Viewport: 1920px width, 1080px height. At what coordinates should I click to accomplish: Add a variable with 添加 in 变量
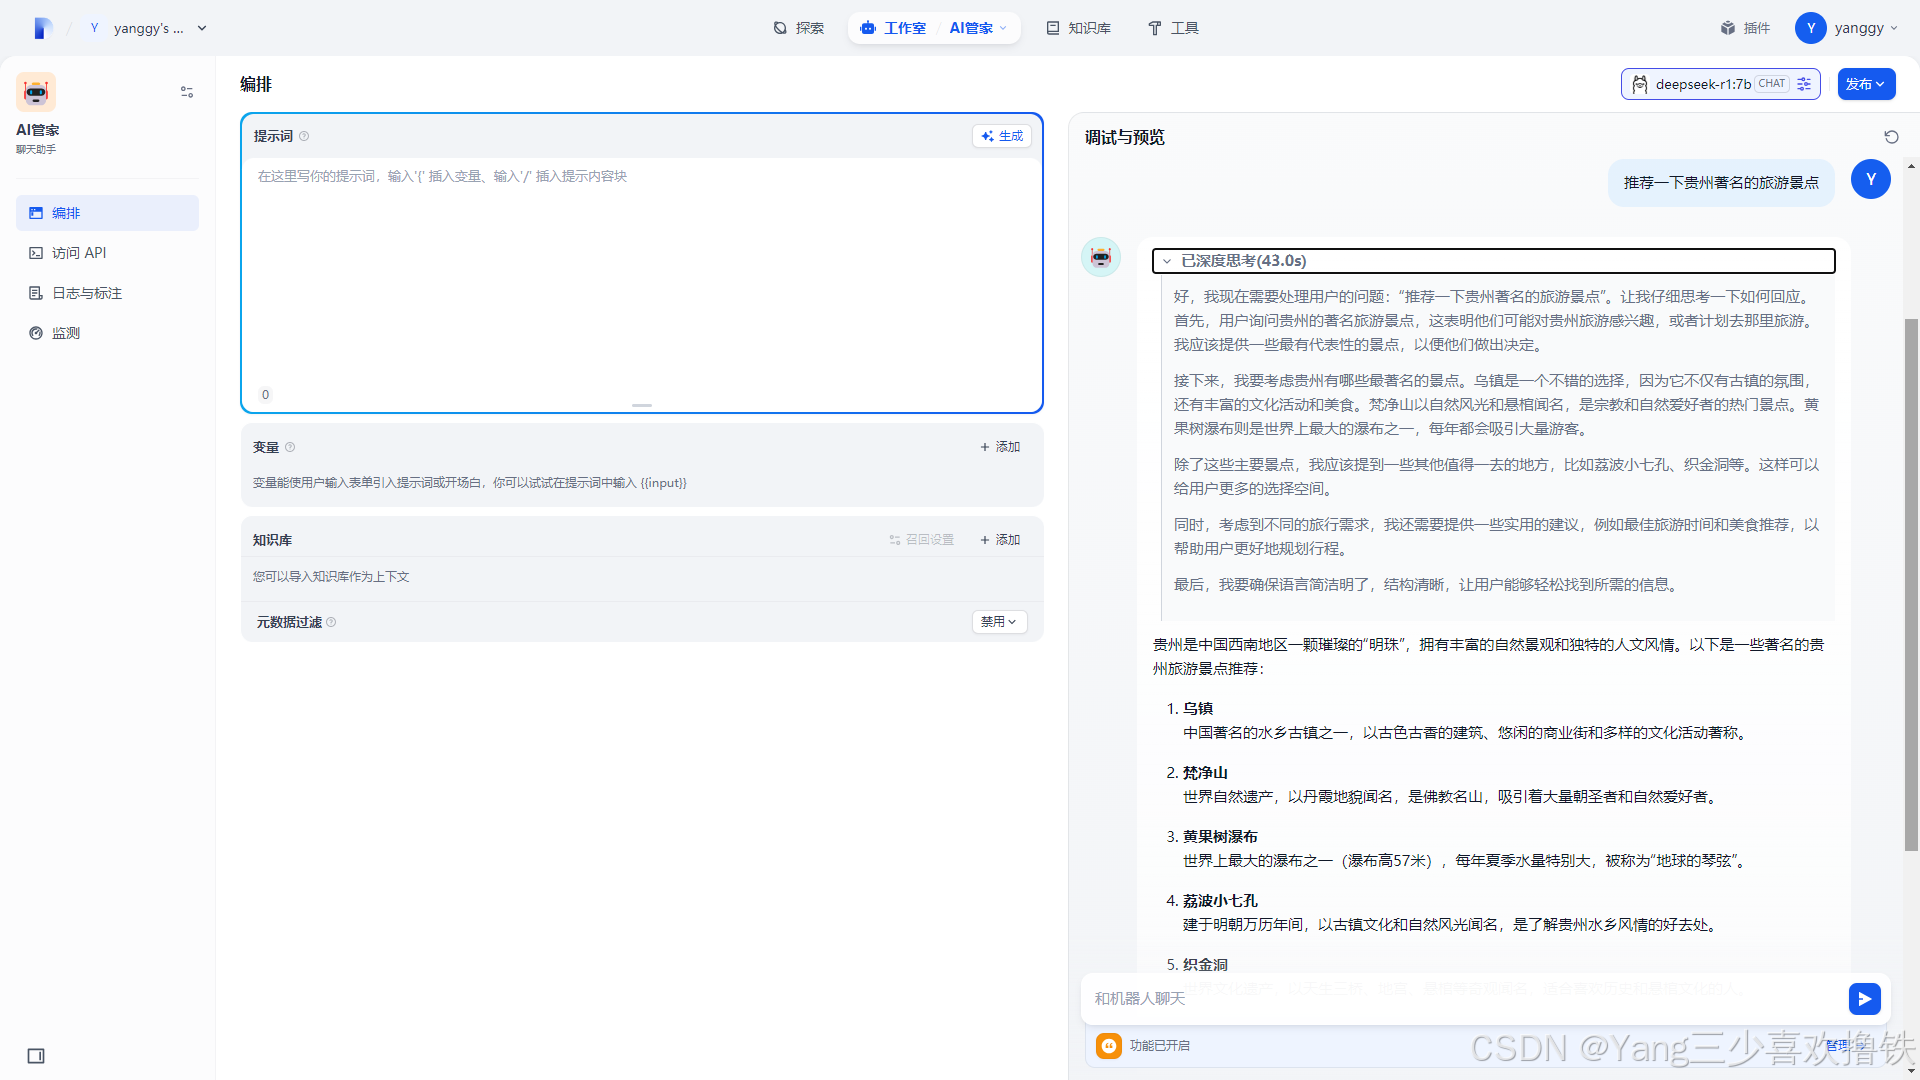click(x=1000, y=447)
